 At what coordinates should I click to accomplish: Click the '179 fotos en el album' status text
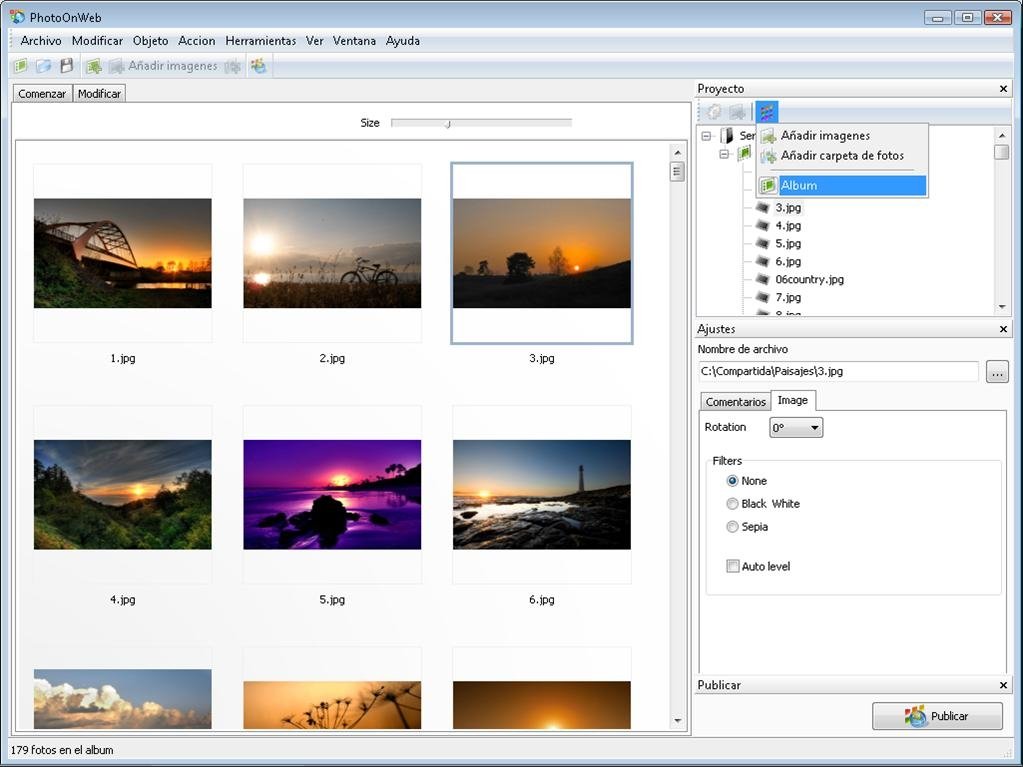pos(62,750)
